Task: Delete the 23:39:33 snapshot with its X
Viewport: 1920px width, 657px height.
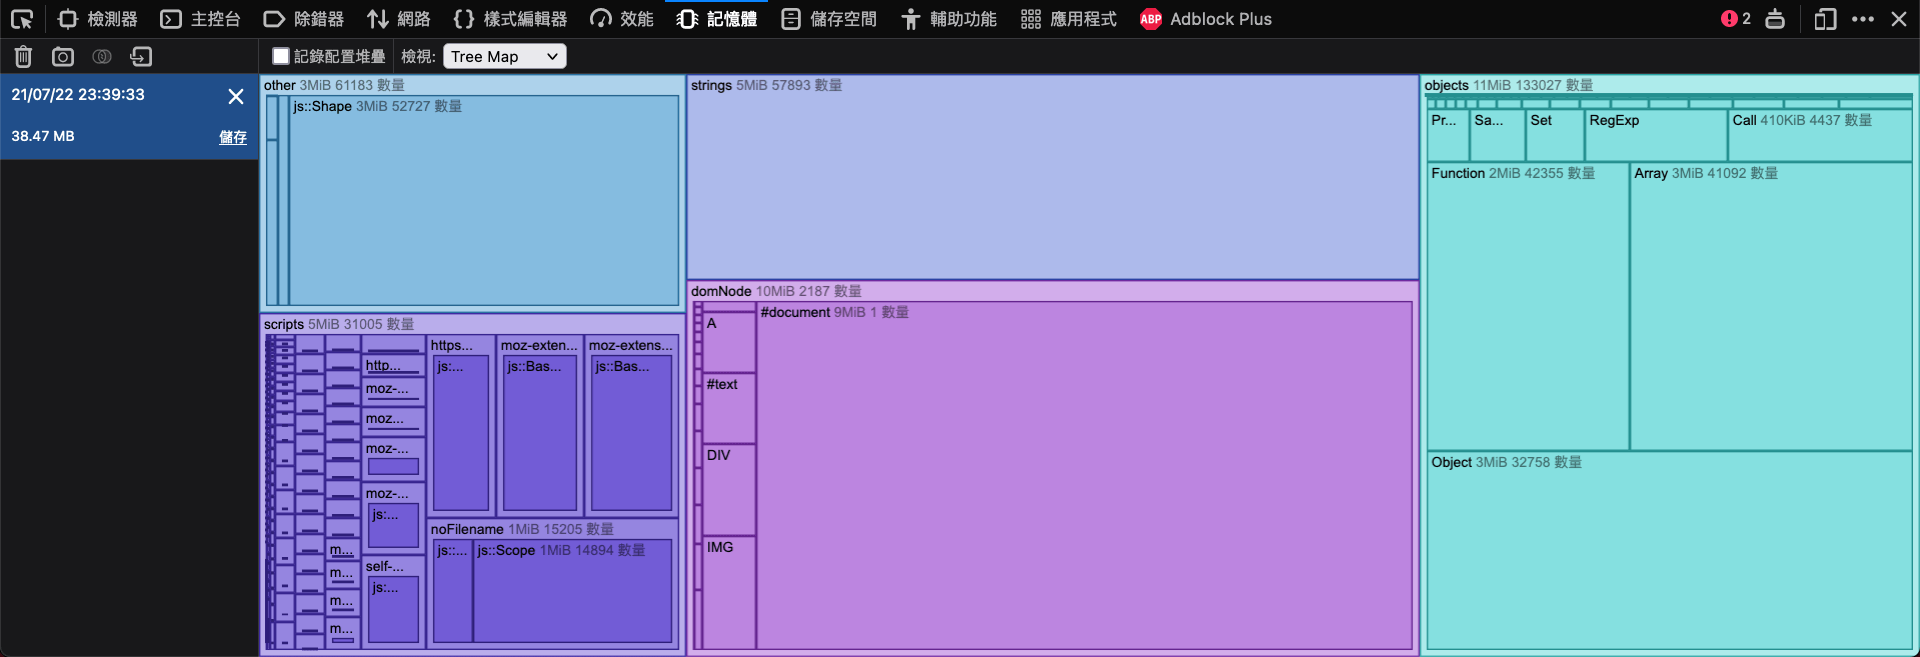Action: click(x=236, y=96)
